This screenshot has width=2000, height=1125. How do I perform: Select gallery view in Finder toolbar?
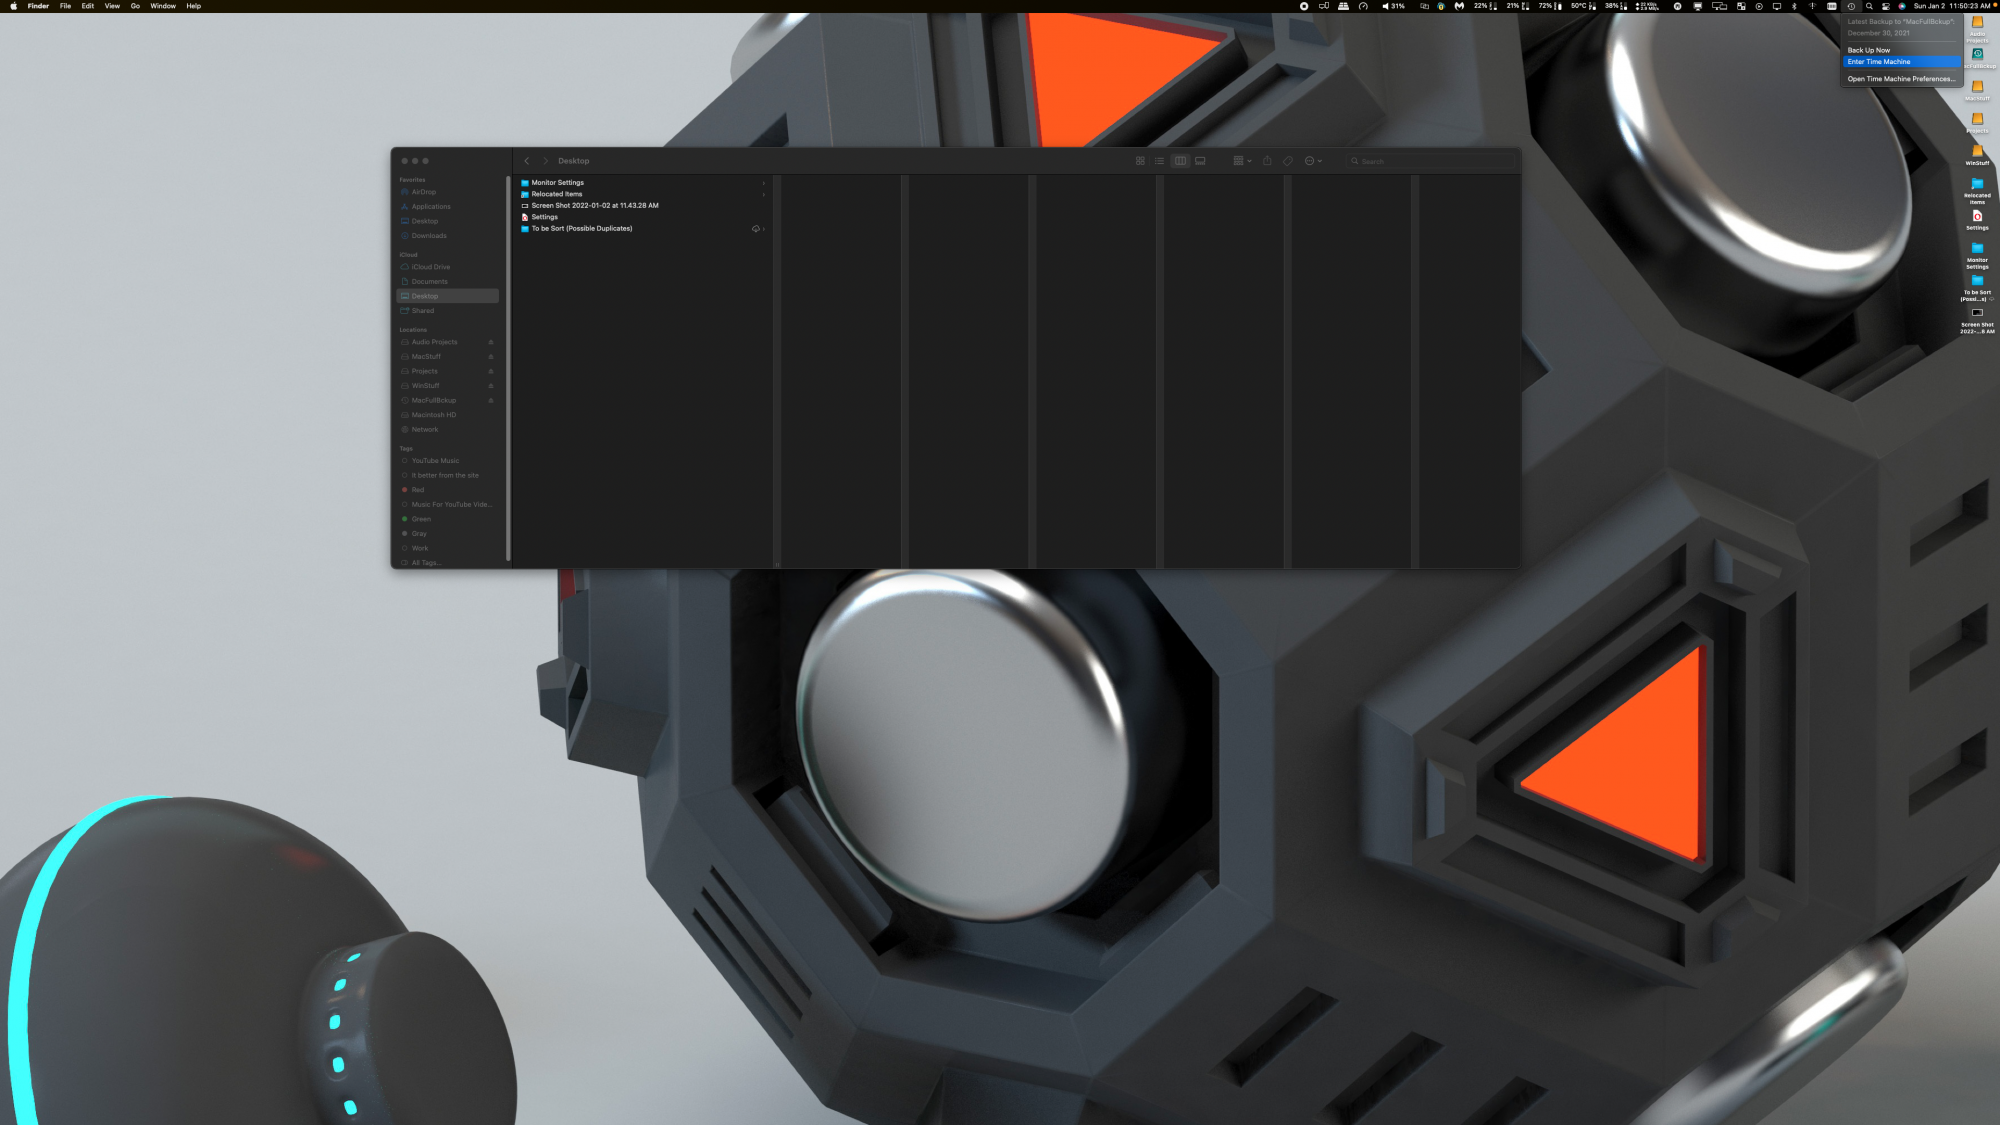point(1200,161)
